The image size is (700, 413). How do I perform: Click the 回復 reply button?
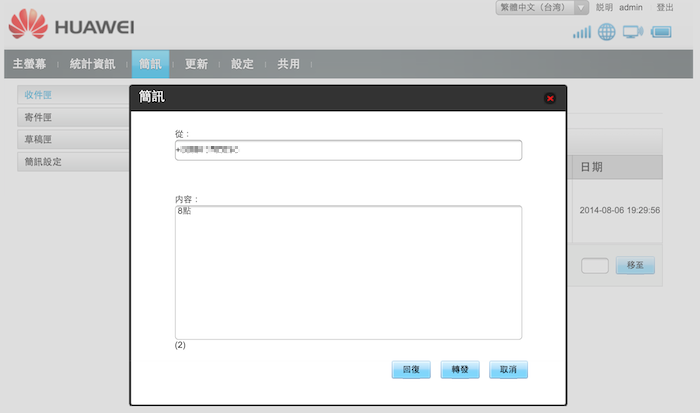(411, 370)
